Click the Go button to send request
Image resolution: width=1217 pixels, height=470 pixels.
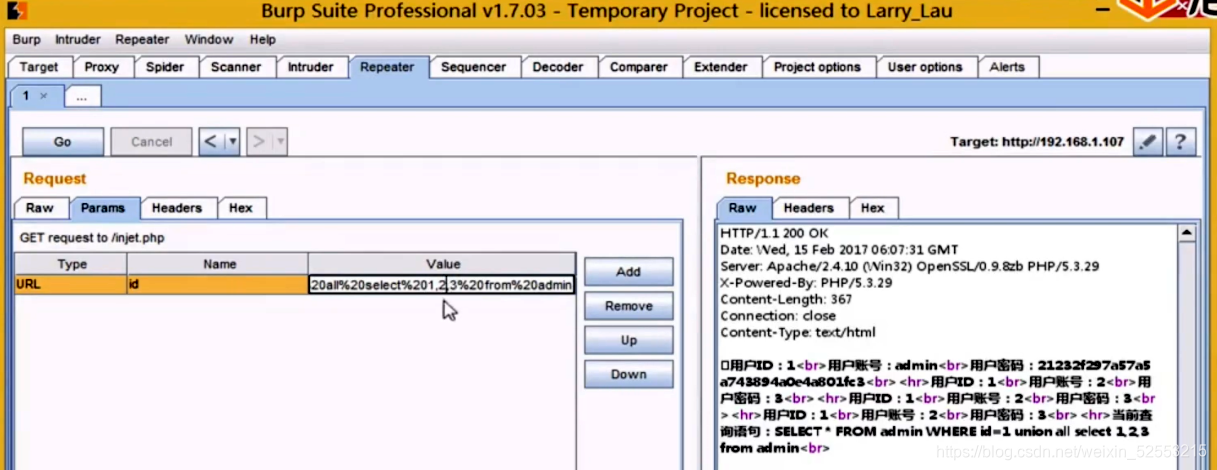point(62,142)
